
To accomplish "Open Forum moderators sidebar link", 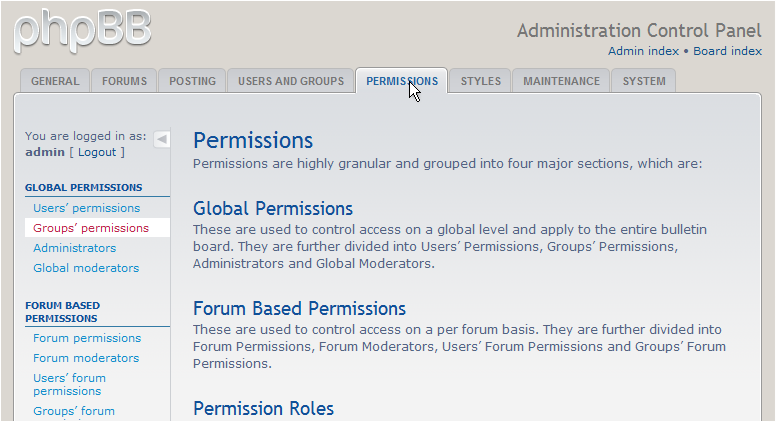I will coord(86,358).
